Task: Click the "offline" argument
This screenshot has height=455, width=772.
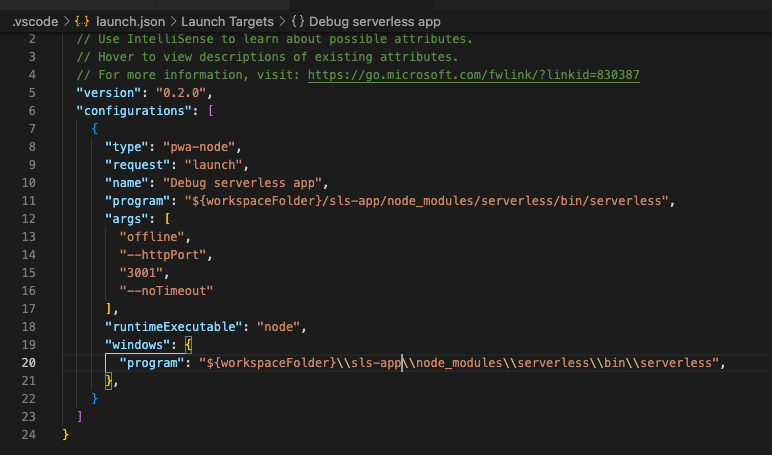Action: tap(152, 237)
